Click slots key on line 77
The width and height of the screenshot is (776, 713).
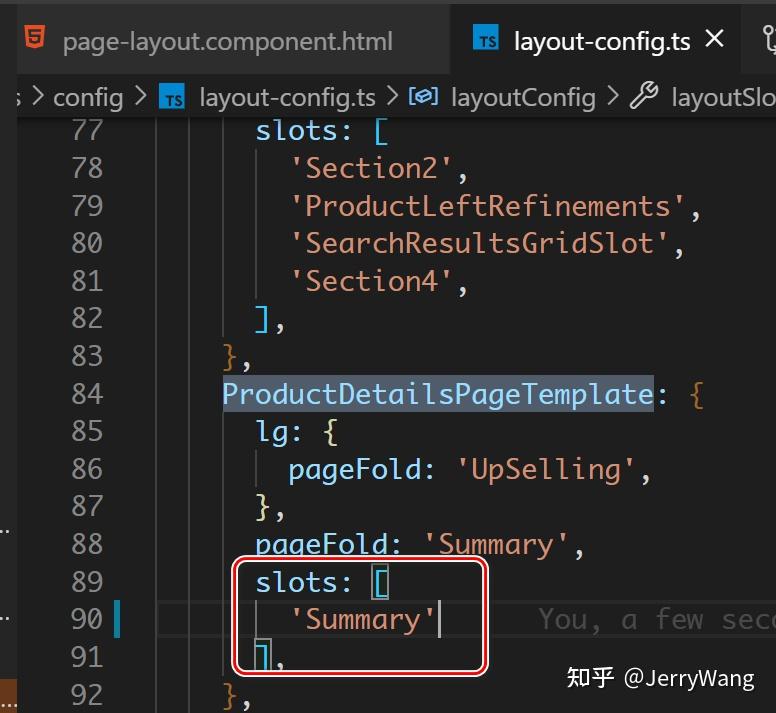click(296, 131)
